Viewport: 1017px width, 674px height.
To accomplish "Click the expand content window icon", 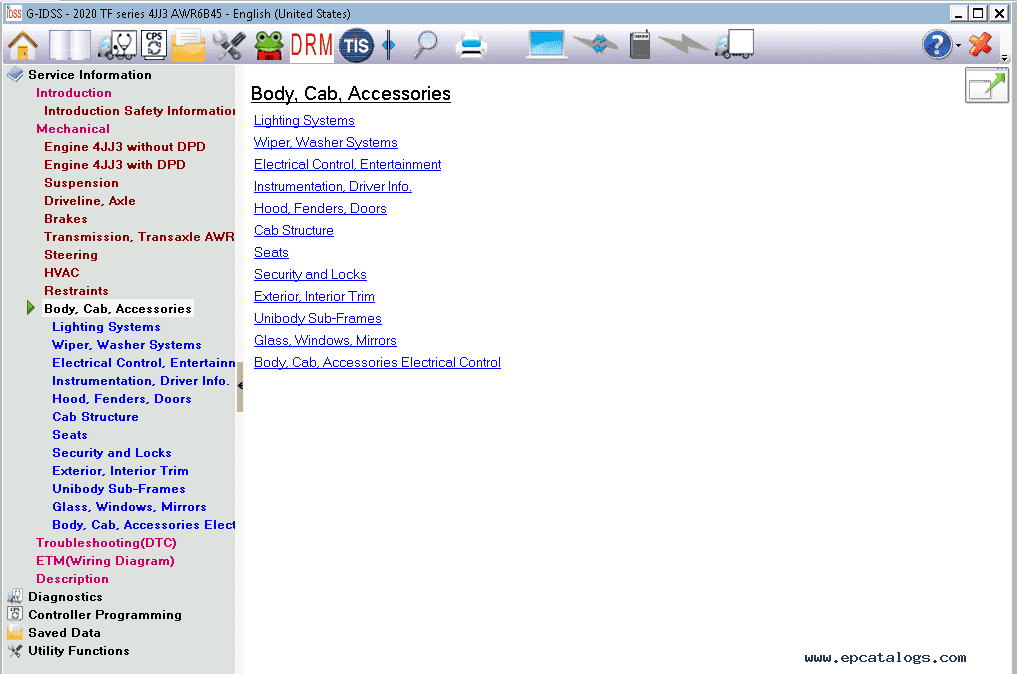I will pos(987,85).
